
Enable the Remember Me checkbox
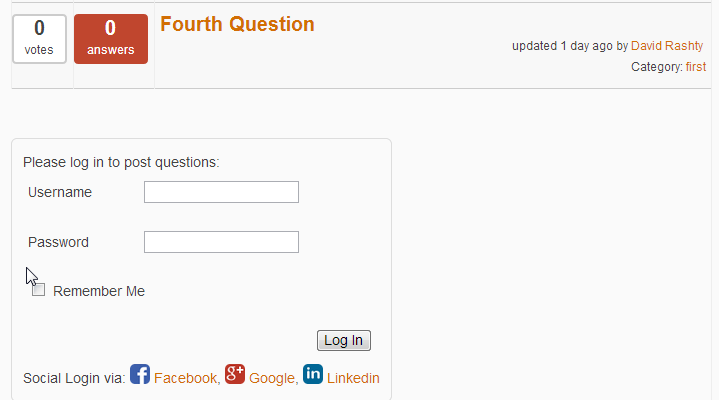click(x=39, y=290)
